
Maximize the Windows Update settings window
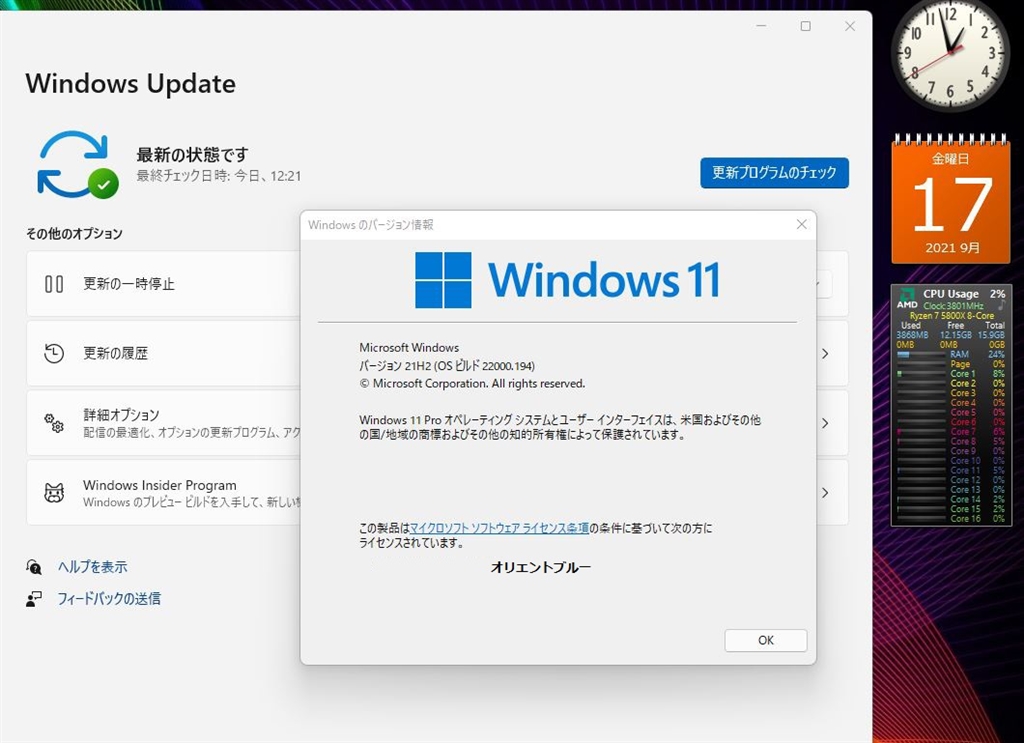tap(805, 26)
